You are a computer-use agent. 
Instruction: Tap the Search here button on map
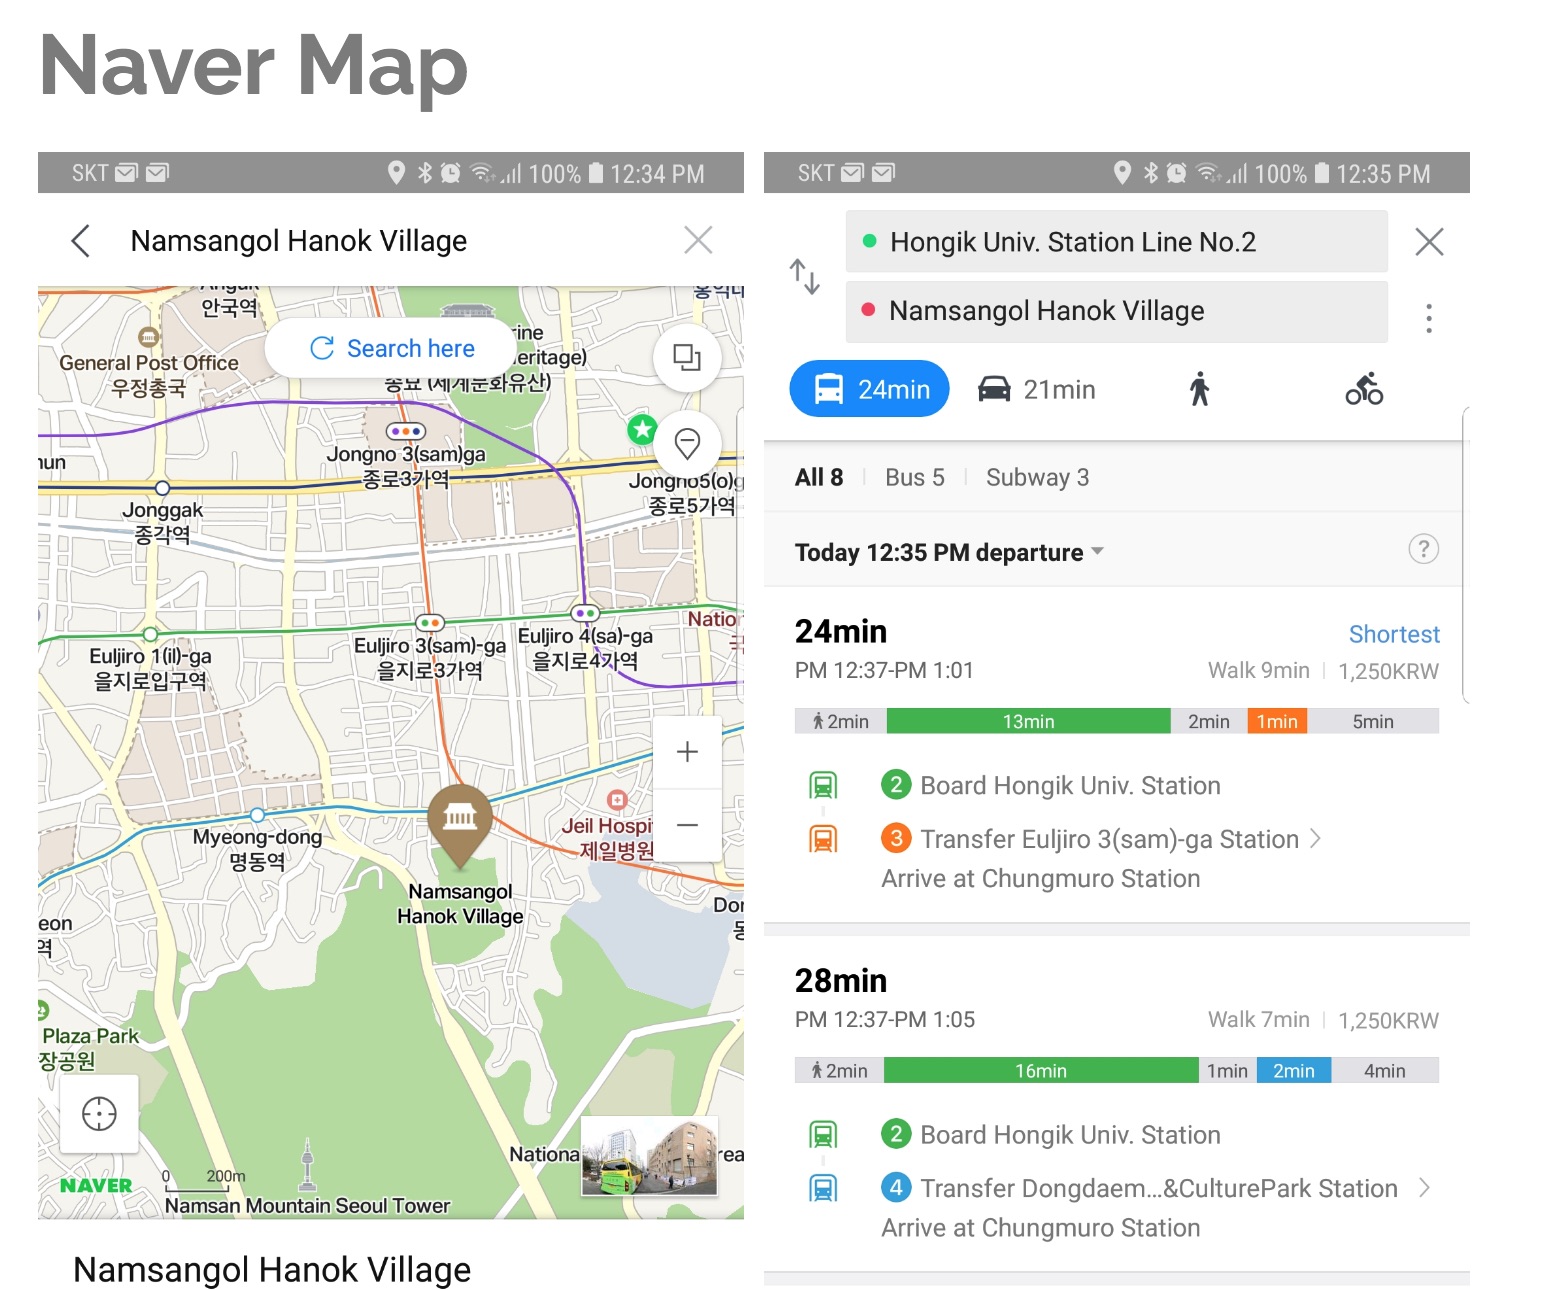[x=392, y=348]
